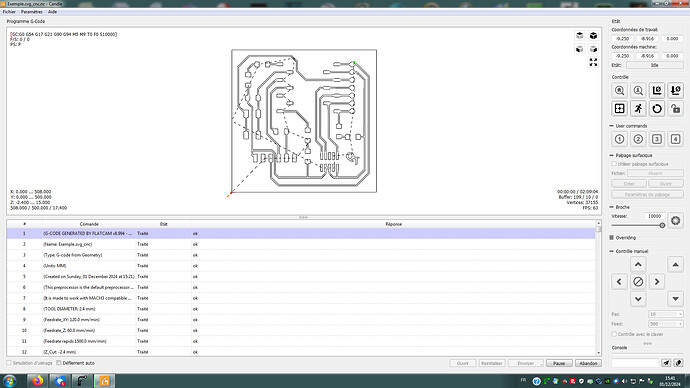
Task: Reset the controller with the circular arrow icon
Action: pyautogui.click(x=657, y=108)
